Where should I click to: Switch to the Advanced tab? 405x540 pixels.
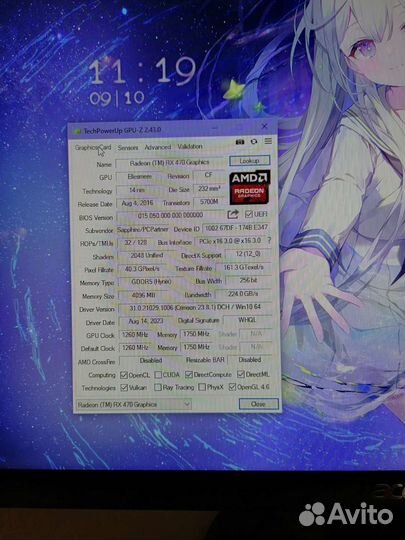(x=158, y=147)
